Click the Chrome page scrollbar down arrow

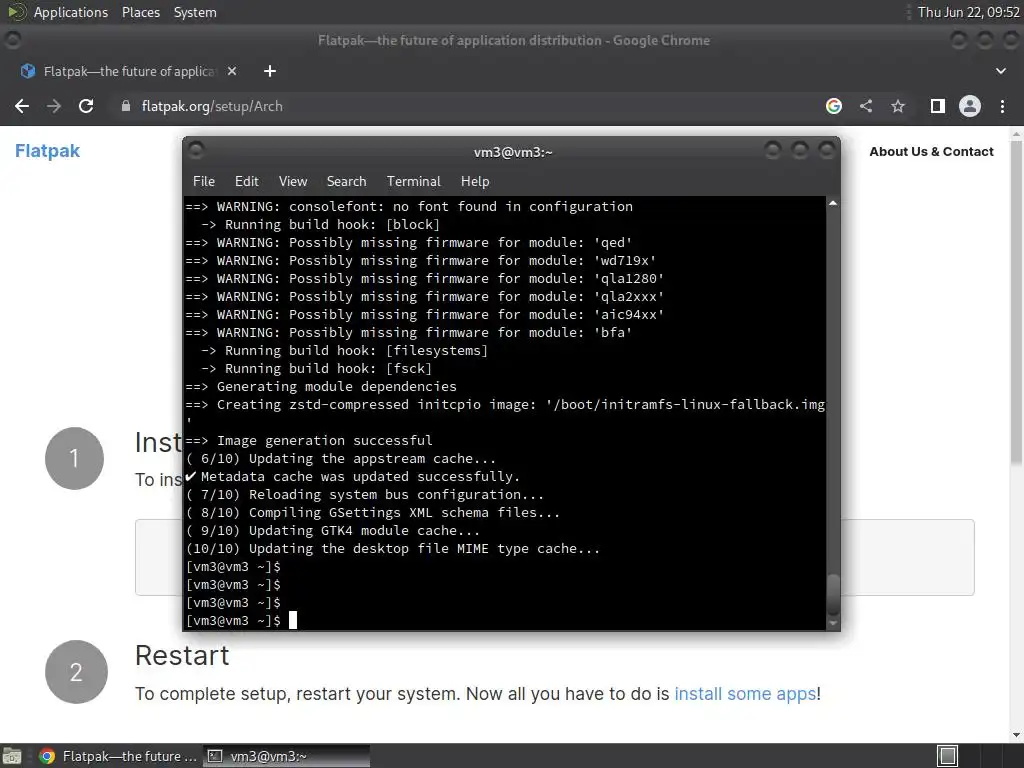pyautogui.click(x=1016, y=735)
